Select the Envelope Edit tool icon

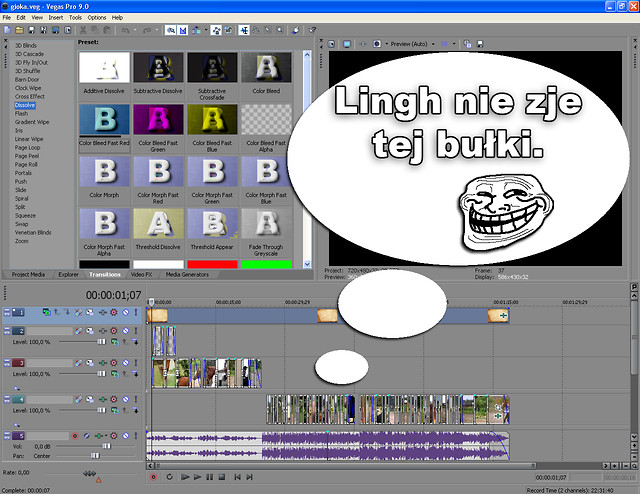point(256,30)
